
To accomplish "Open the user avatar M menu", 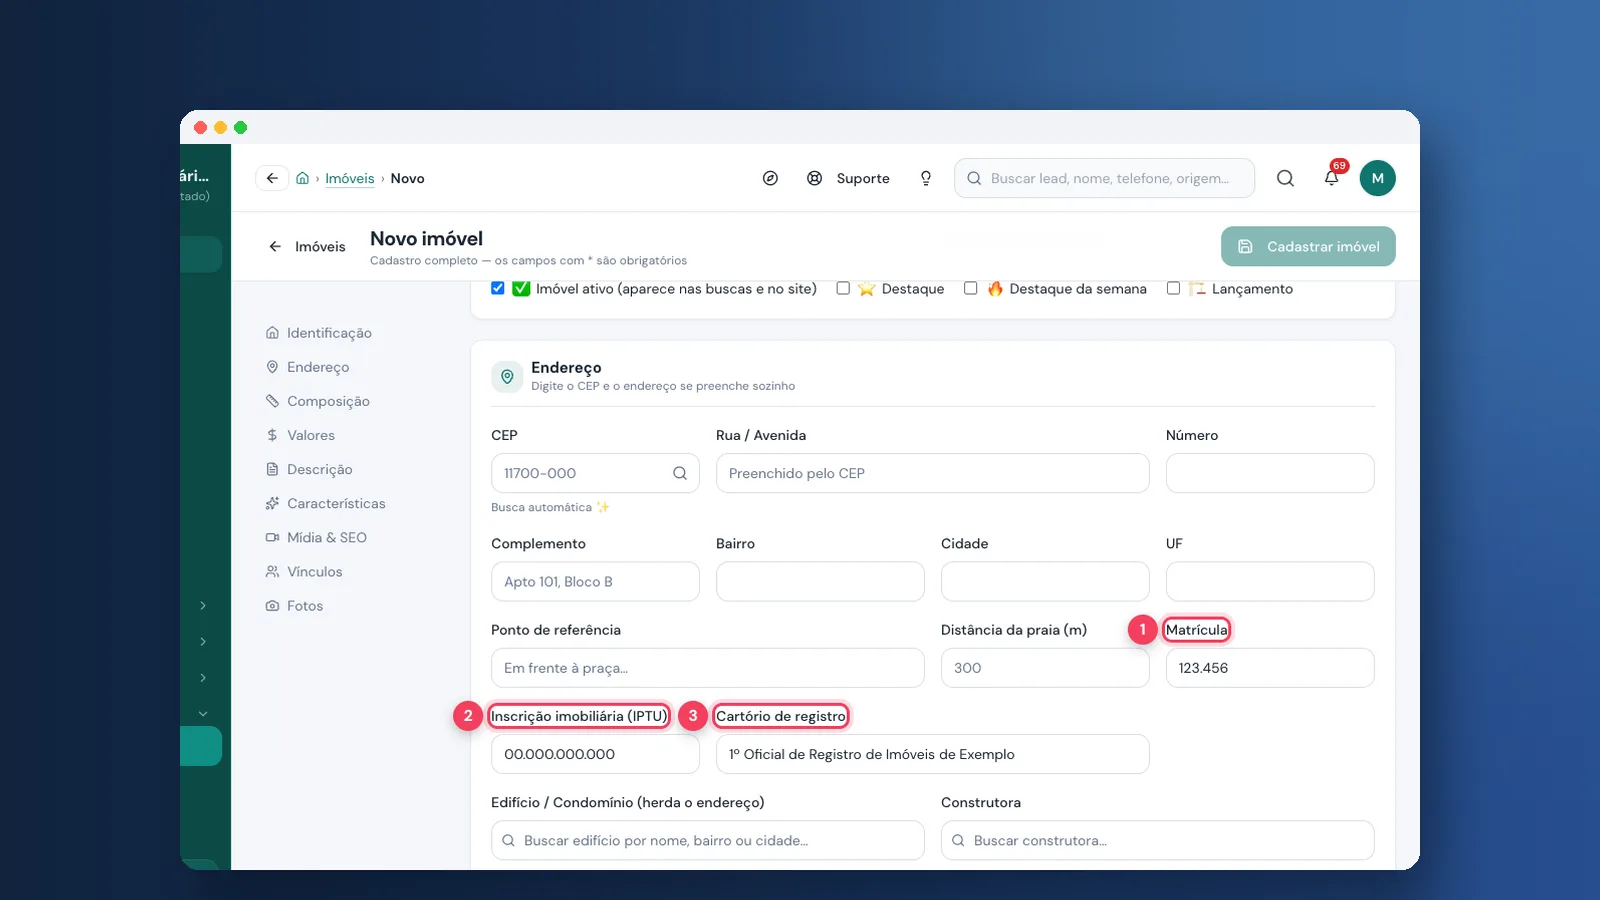I will 1377,178.
